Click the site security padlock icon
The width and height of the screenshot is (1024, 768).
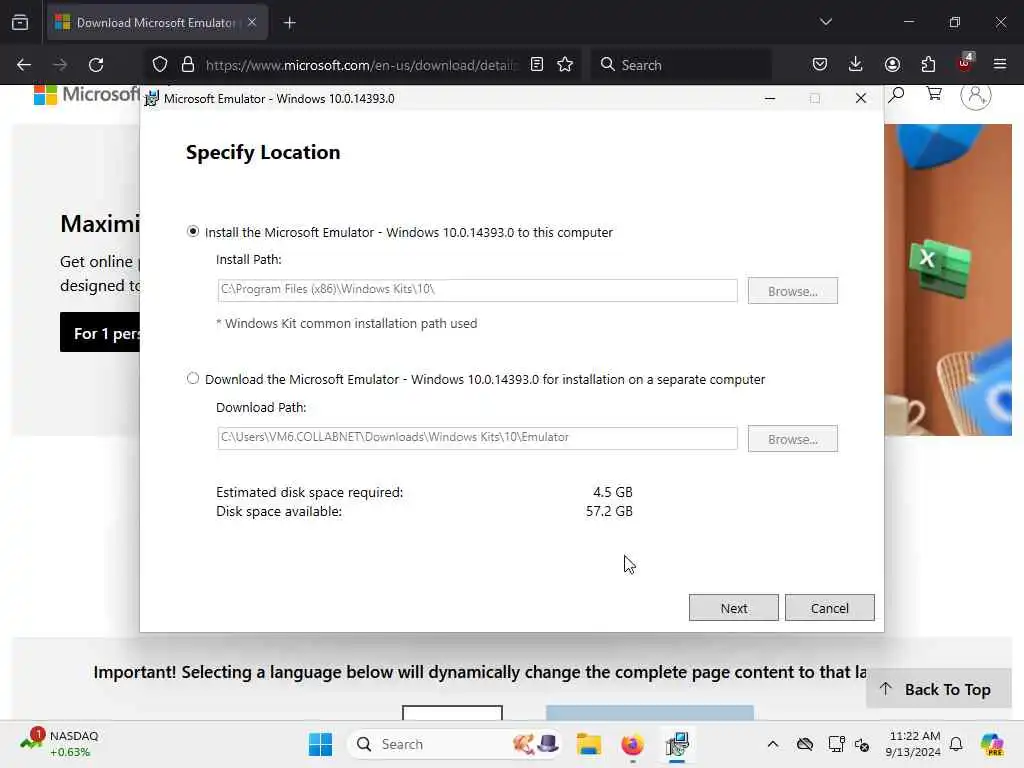pos(188,64)
